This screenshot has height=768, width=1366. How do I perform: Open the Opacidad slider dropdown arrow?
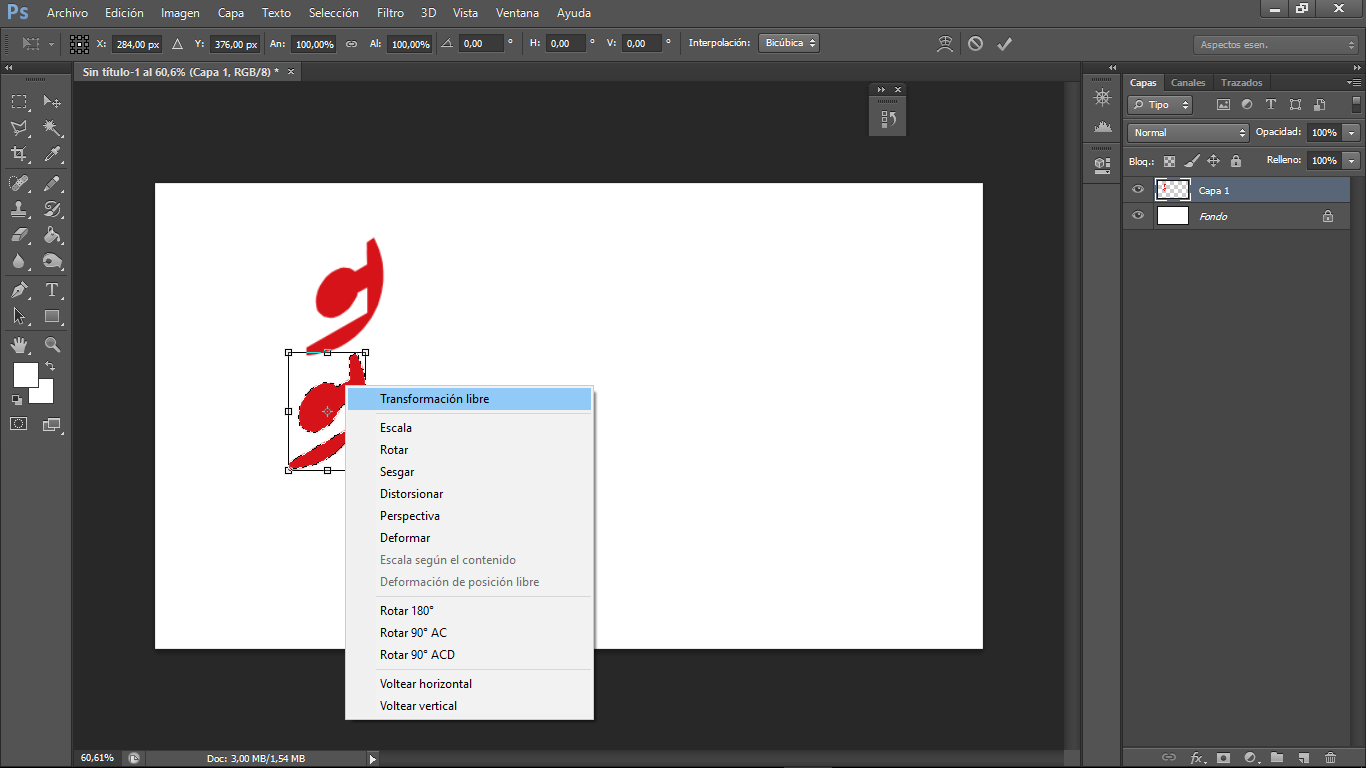(1352, 132)
